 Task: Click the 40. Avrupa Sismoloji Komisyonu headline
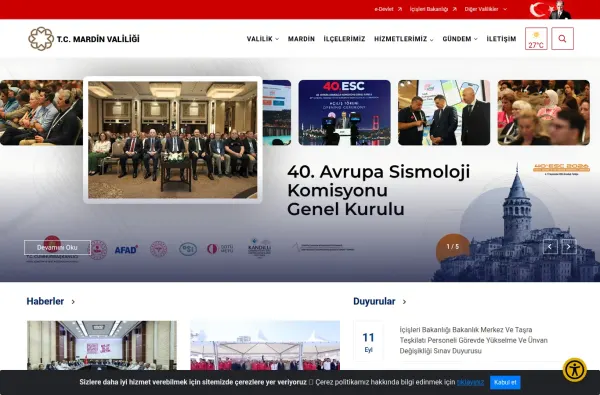coord(378,190)
